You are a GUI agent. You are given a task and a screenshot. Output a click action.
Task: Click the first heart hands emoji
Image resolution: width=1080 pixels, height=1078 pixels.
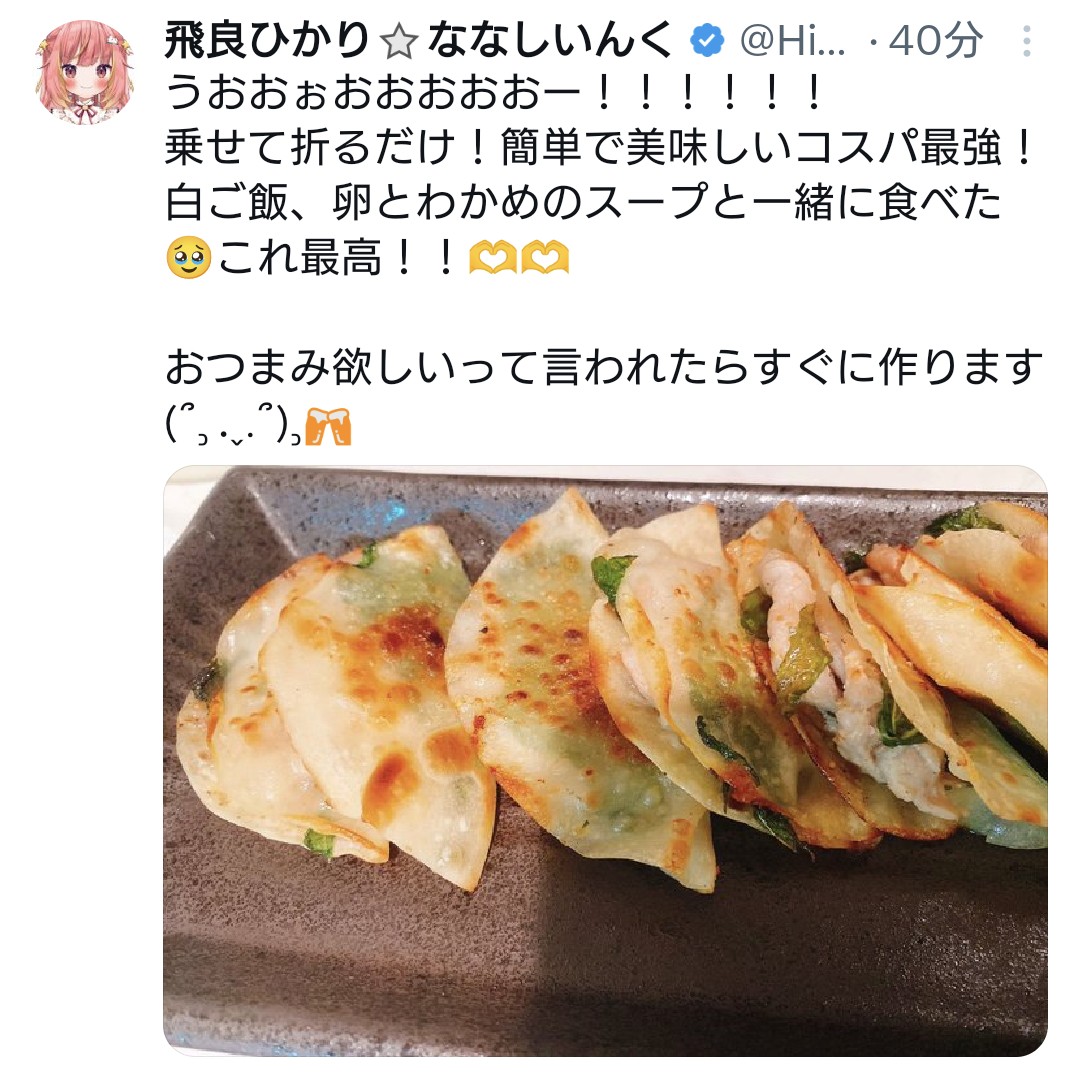coord(492,258)
